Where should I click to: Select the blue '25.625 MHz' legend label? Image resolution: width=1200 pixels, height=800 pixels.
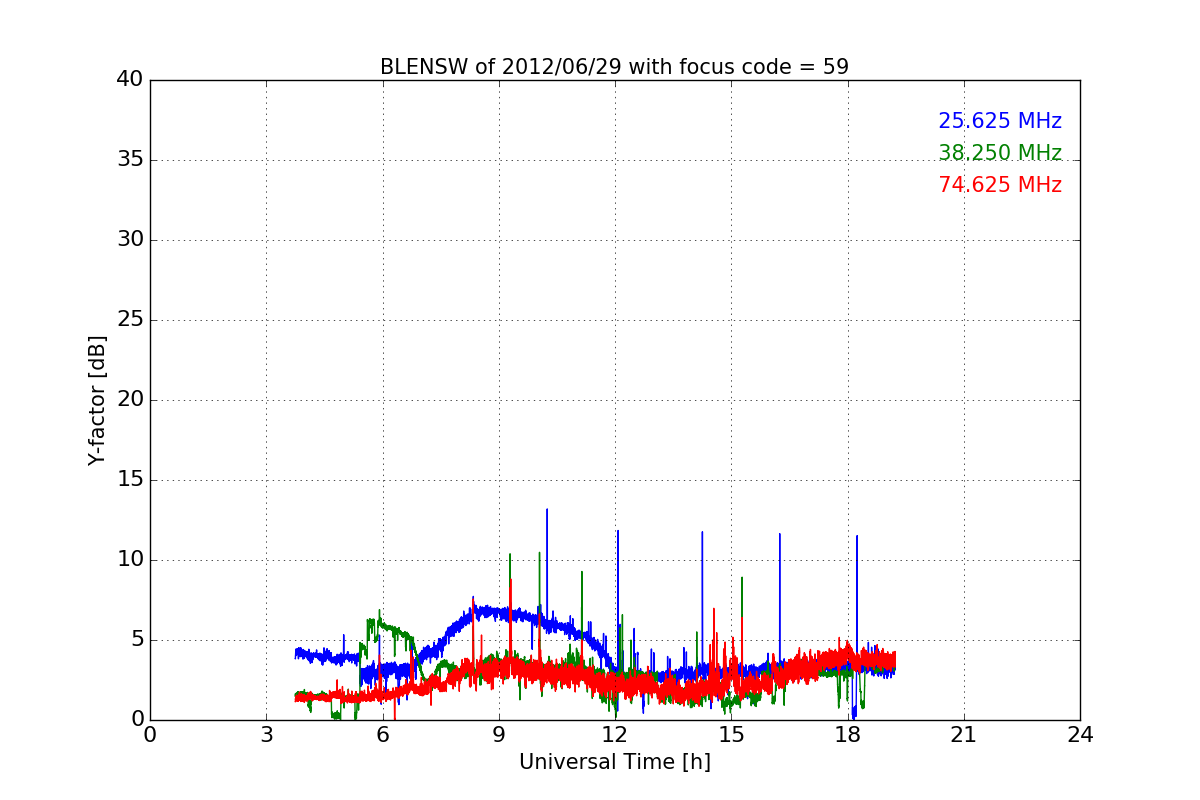[x=1000, y=121]
